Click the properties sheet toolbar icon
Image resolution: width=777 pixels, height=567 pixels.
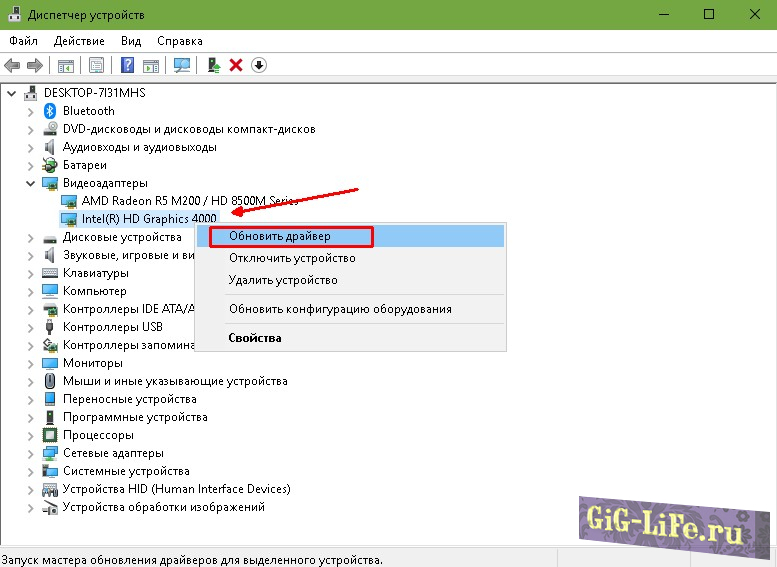tap(97, 65)
